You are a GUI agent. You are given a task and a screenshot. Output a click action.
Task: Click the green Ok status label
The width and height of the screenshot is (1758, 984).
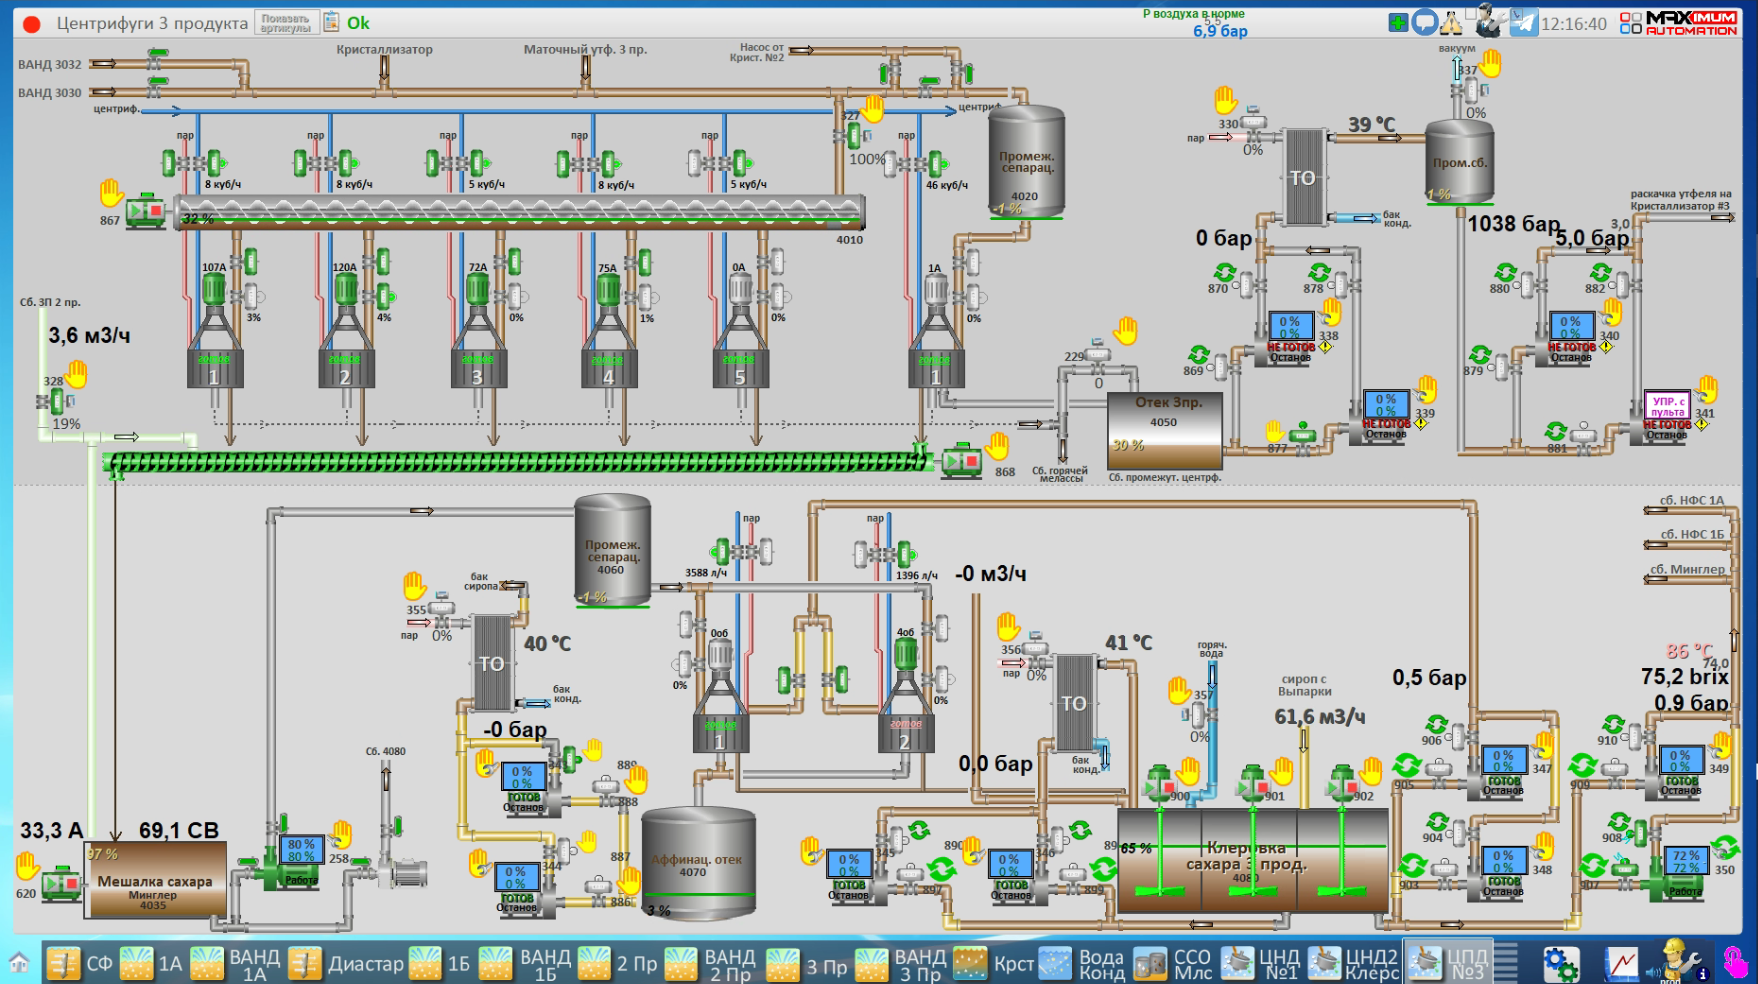point(358,23)
